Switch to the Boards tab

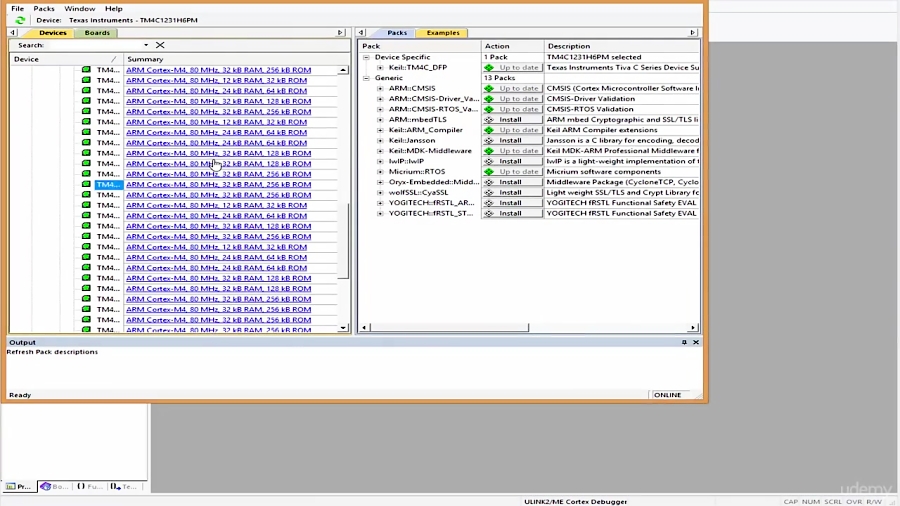97,33
